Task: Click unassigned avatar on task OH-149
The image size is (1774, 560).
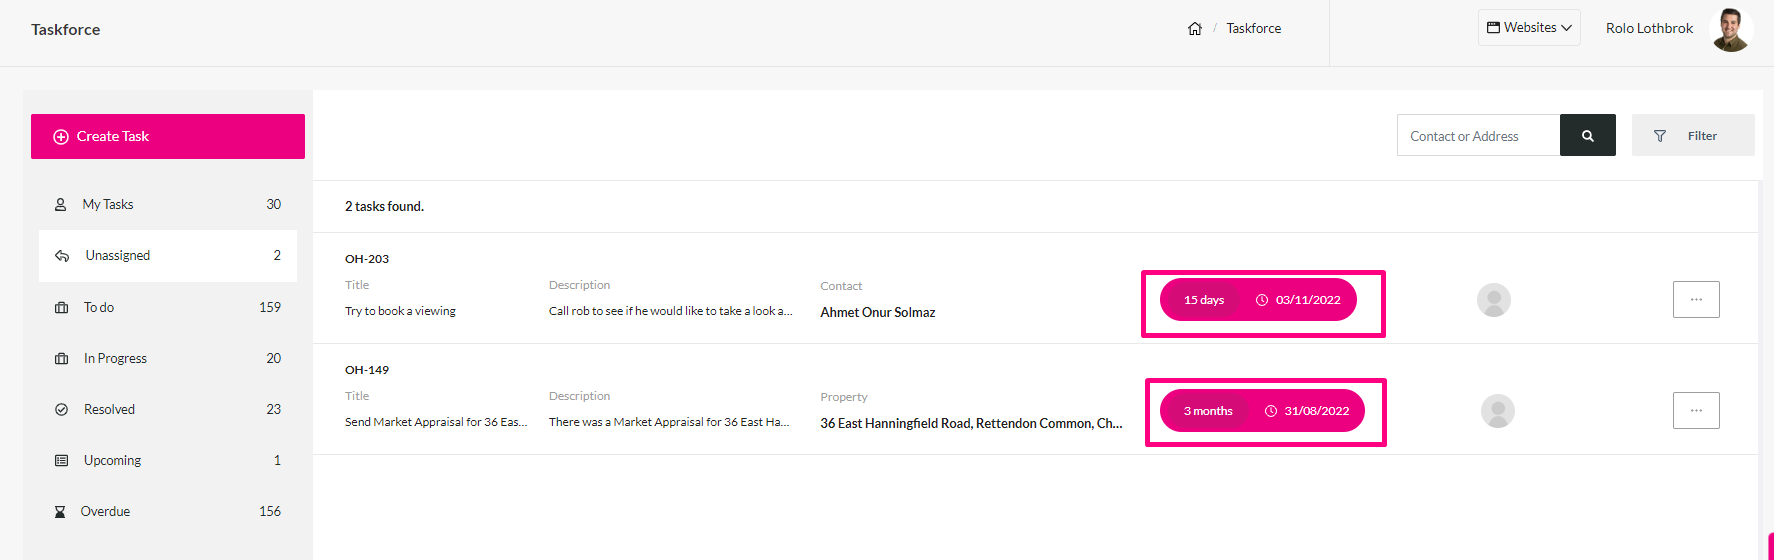Action: (1498, 411)
